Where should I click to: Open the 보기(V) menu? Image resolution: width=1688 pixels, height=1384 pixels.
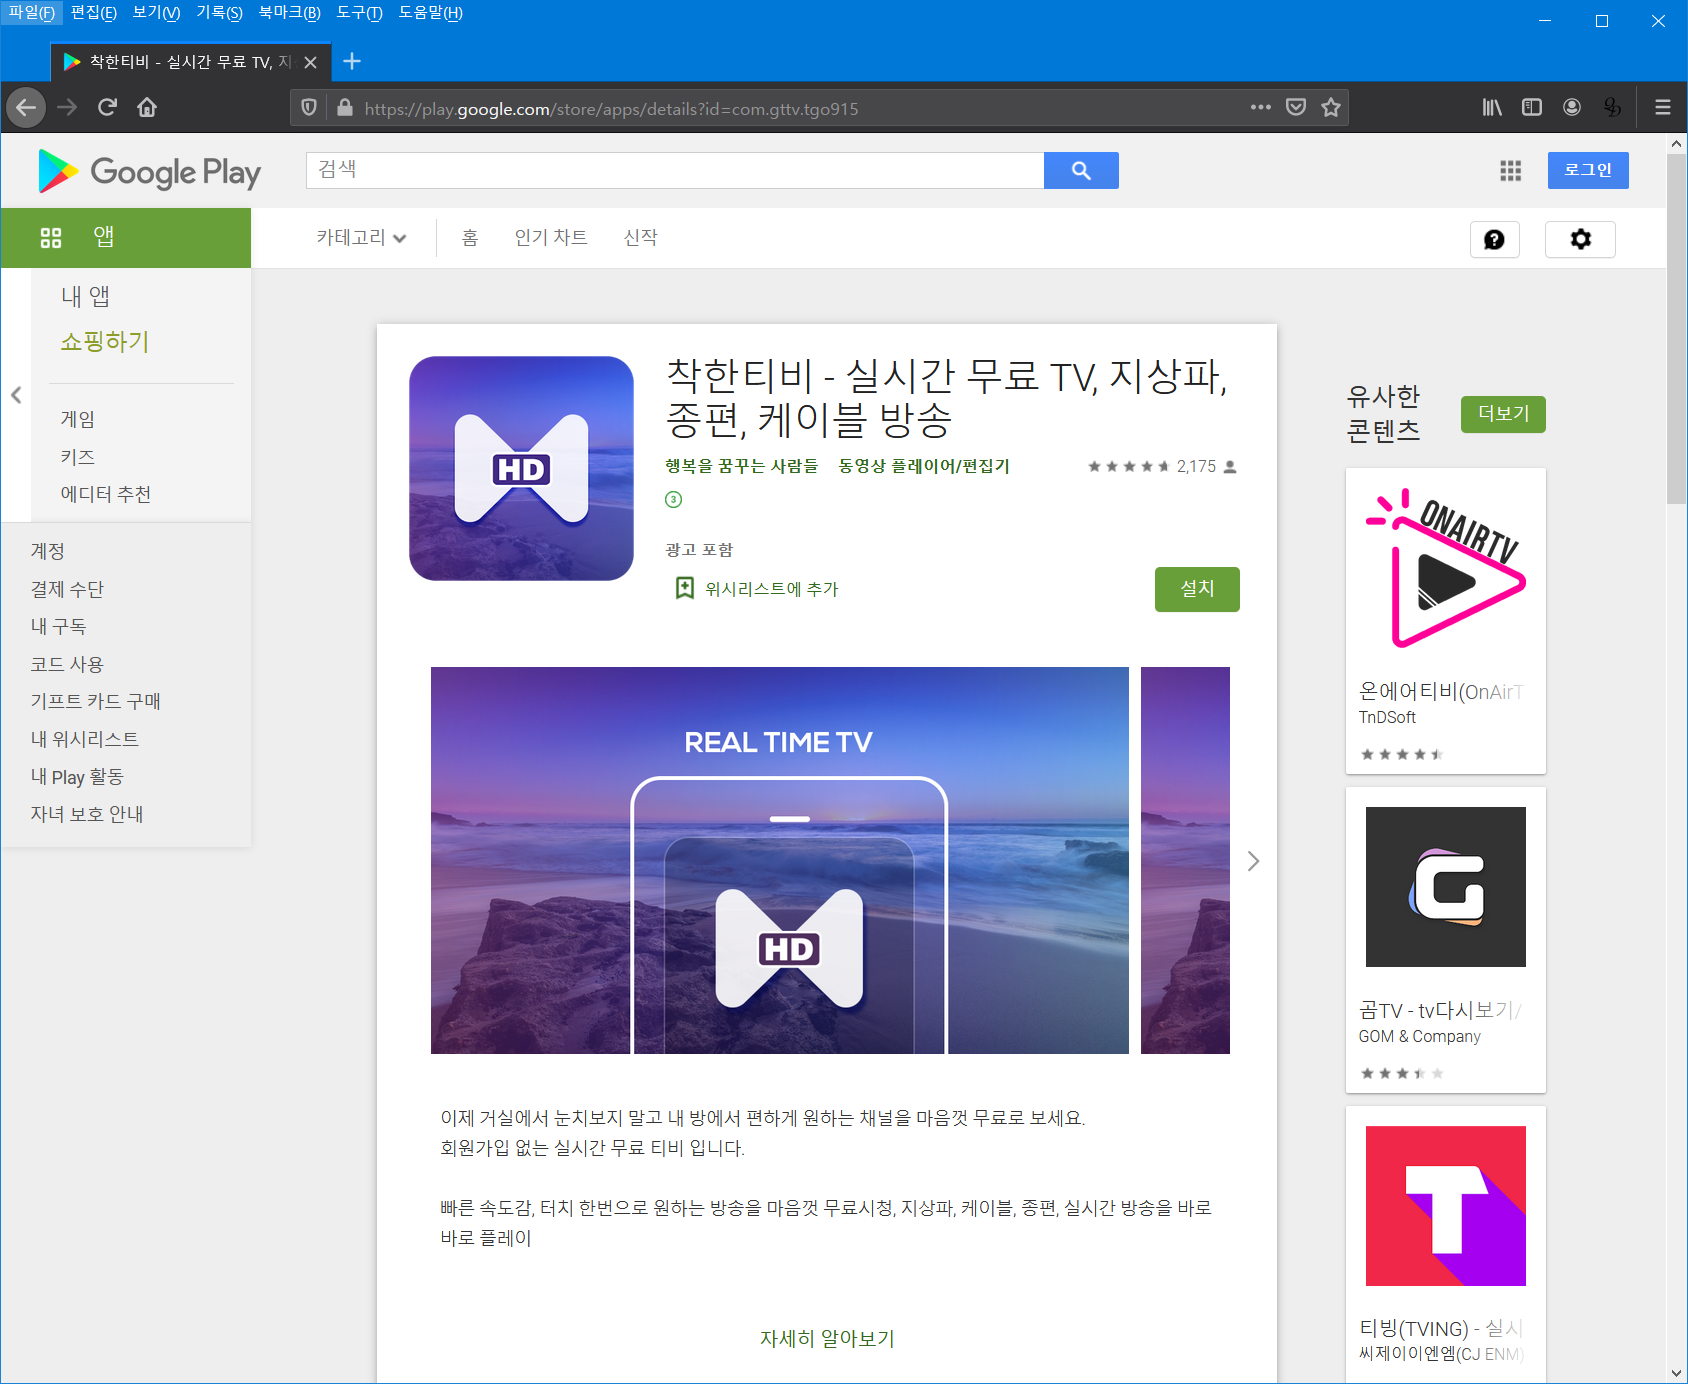pos(156,13)
